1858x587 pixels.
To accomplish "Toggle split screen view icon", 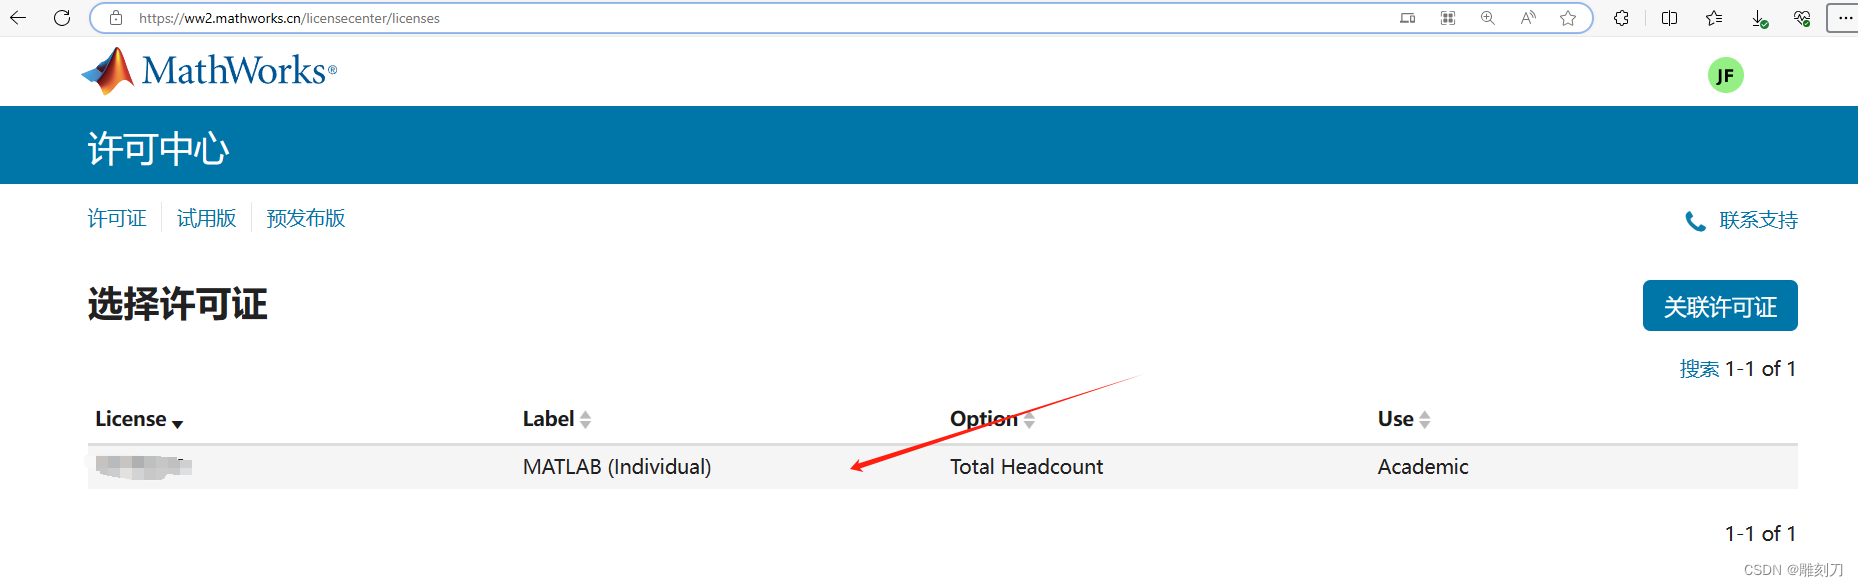I will pyautogui.click(x=1670, y=18).
